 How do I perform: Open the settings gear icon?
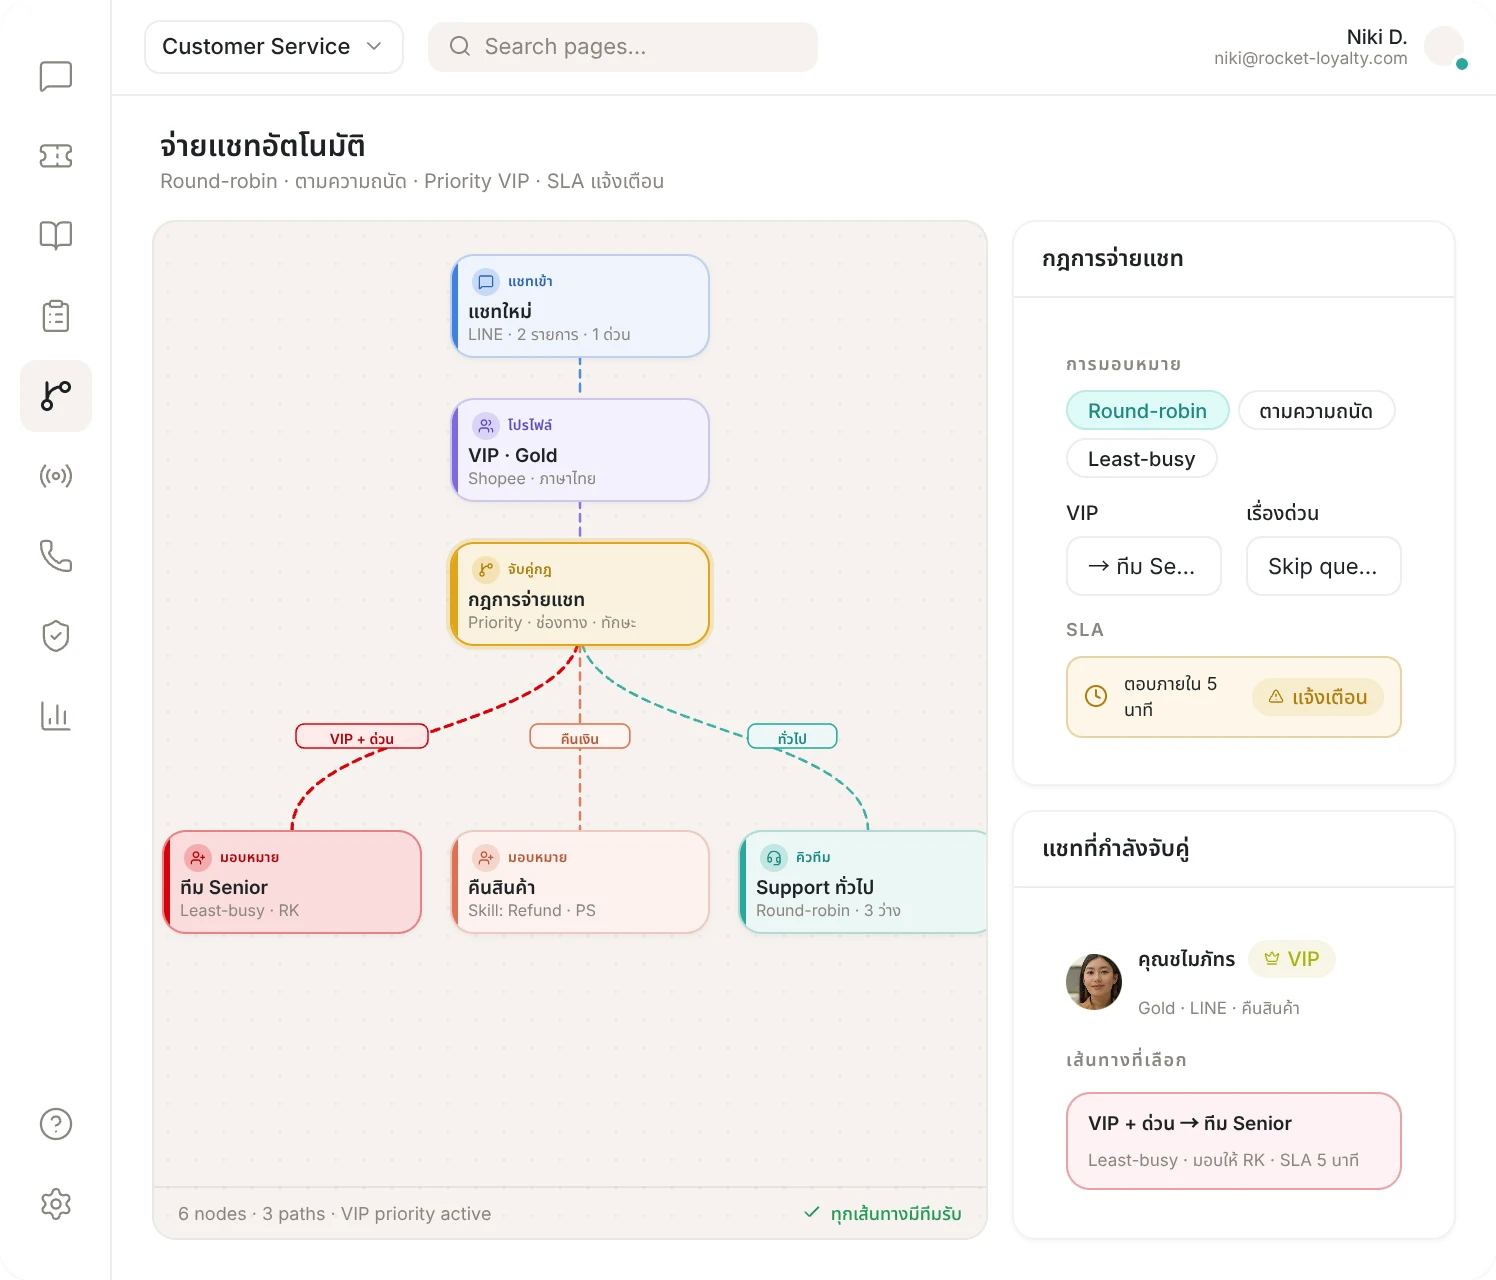56,1204
